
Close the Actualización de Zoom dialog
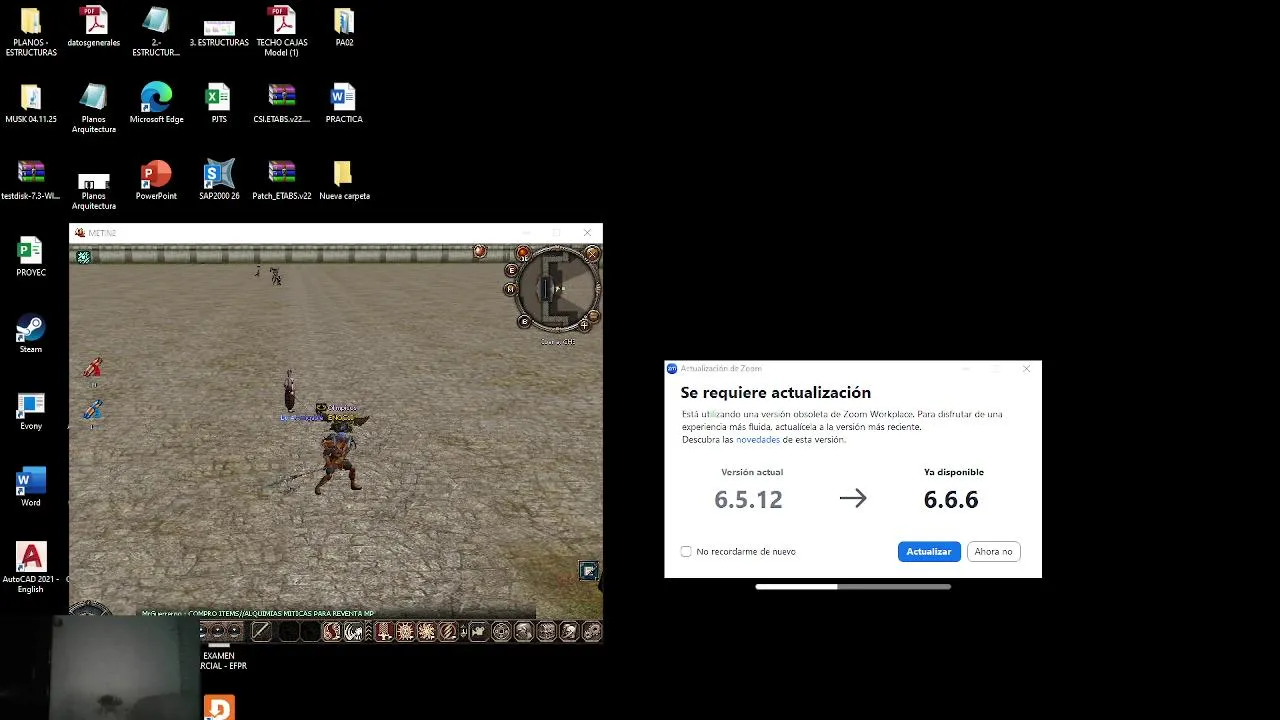(1026, 369)
